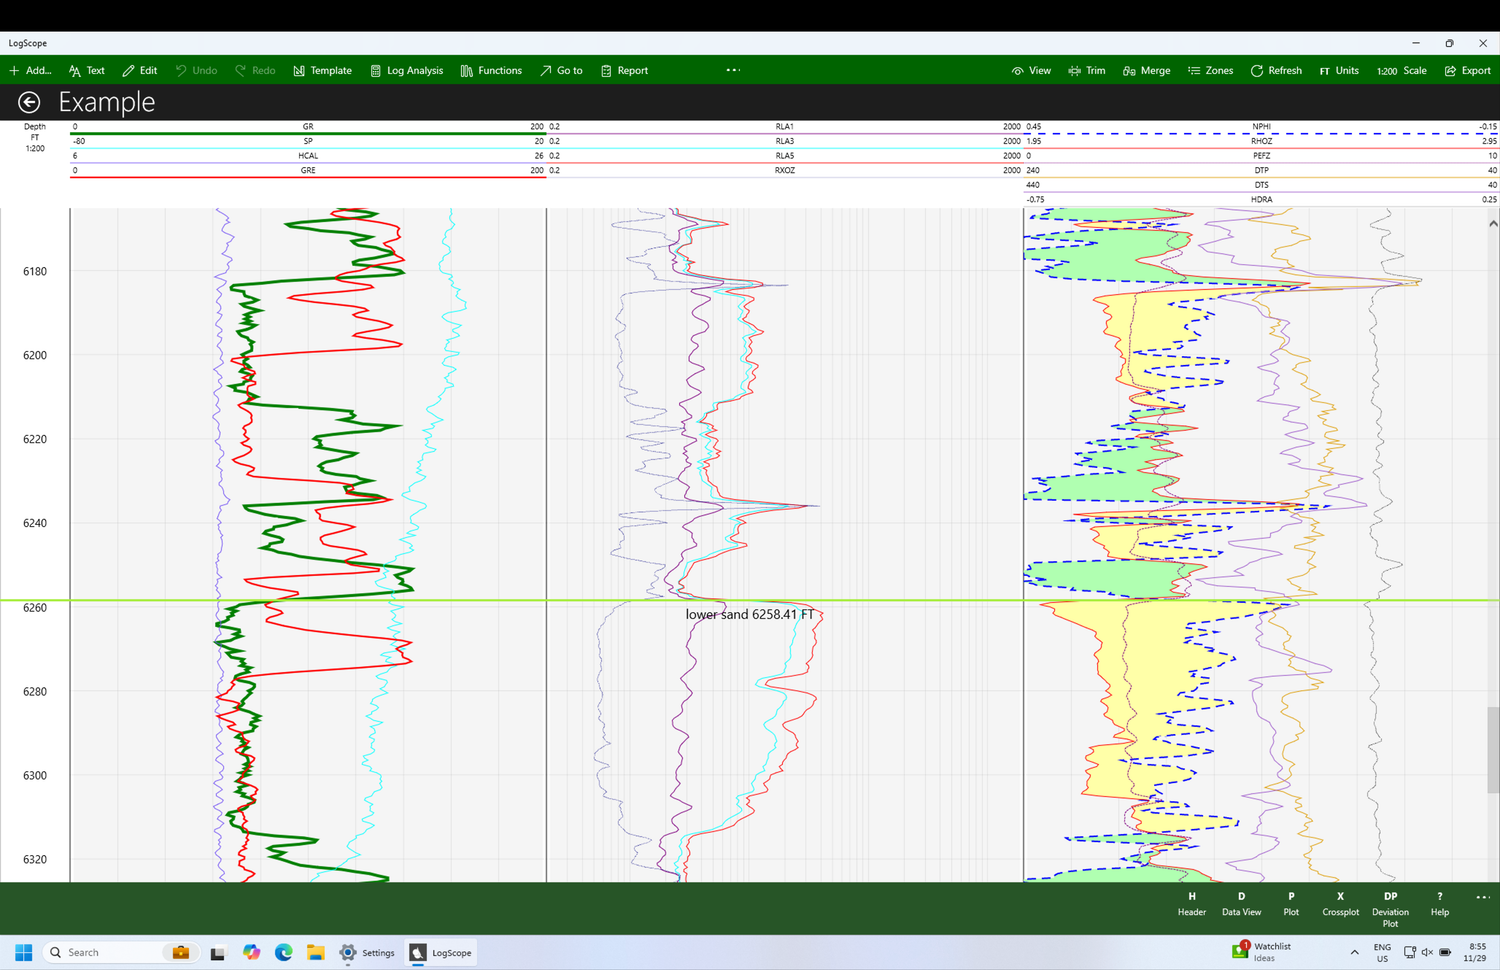Image resolution: width=1500 pixels, height=970 pixels.
Task: Click LogScope taskbar button
Action: pyautogui.click(x=441, y=953)
